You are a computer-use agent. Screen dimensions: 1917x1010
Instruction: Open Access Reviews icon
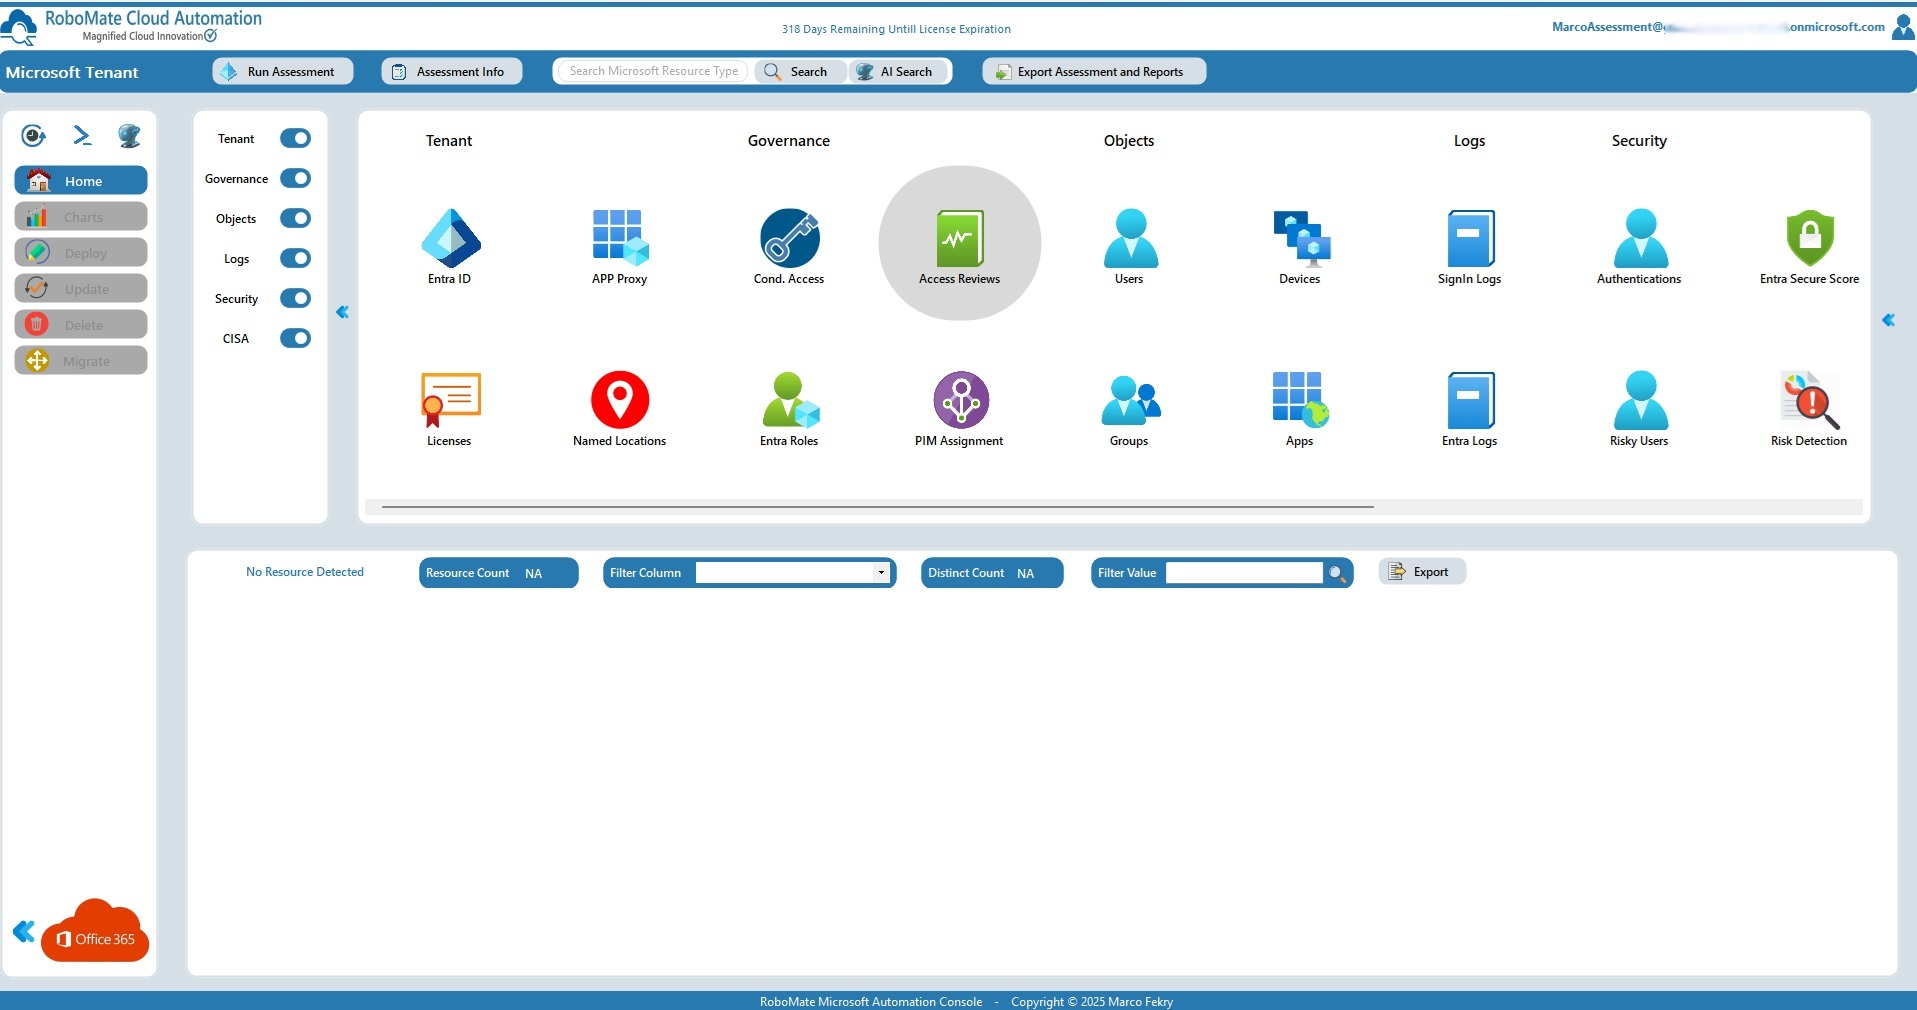tap(960, 238)
